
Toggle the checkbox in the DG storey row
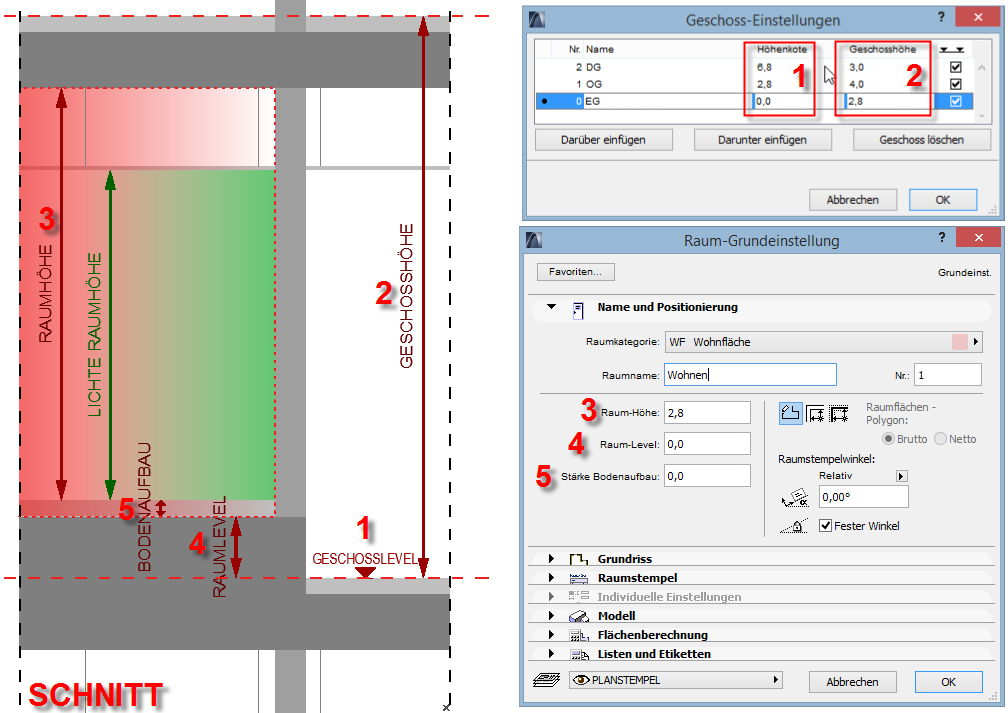pos(956,67)
